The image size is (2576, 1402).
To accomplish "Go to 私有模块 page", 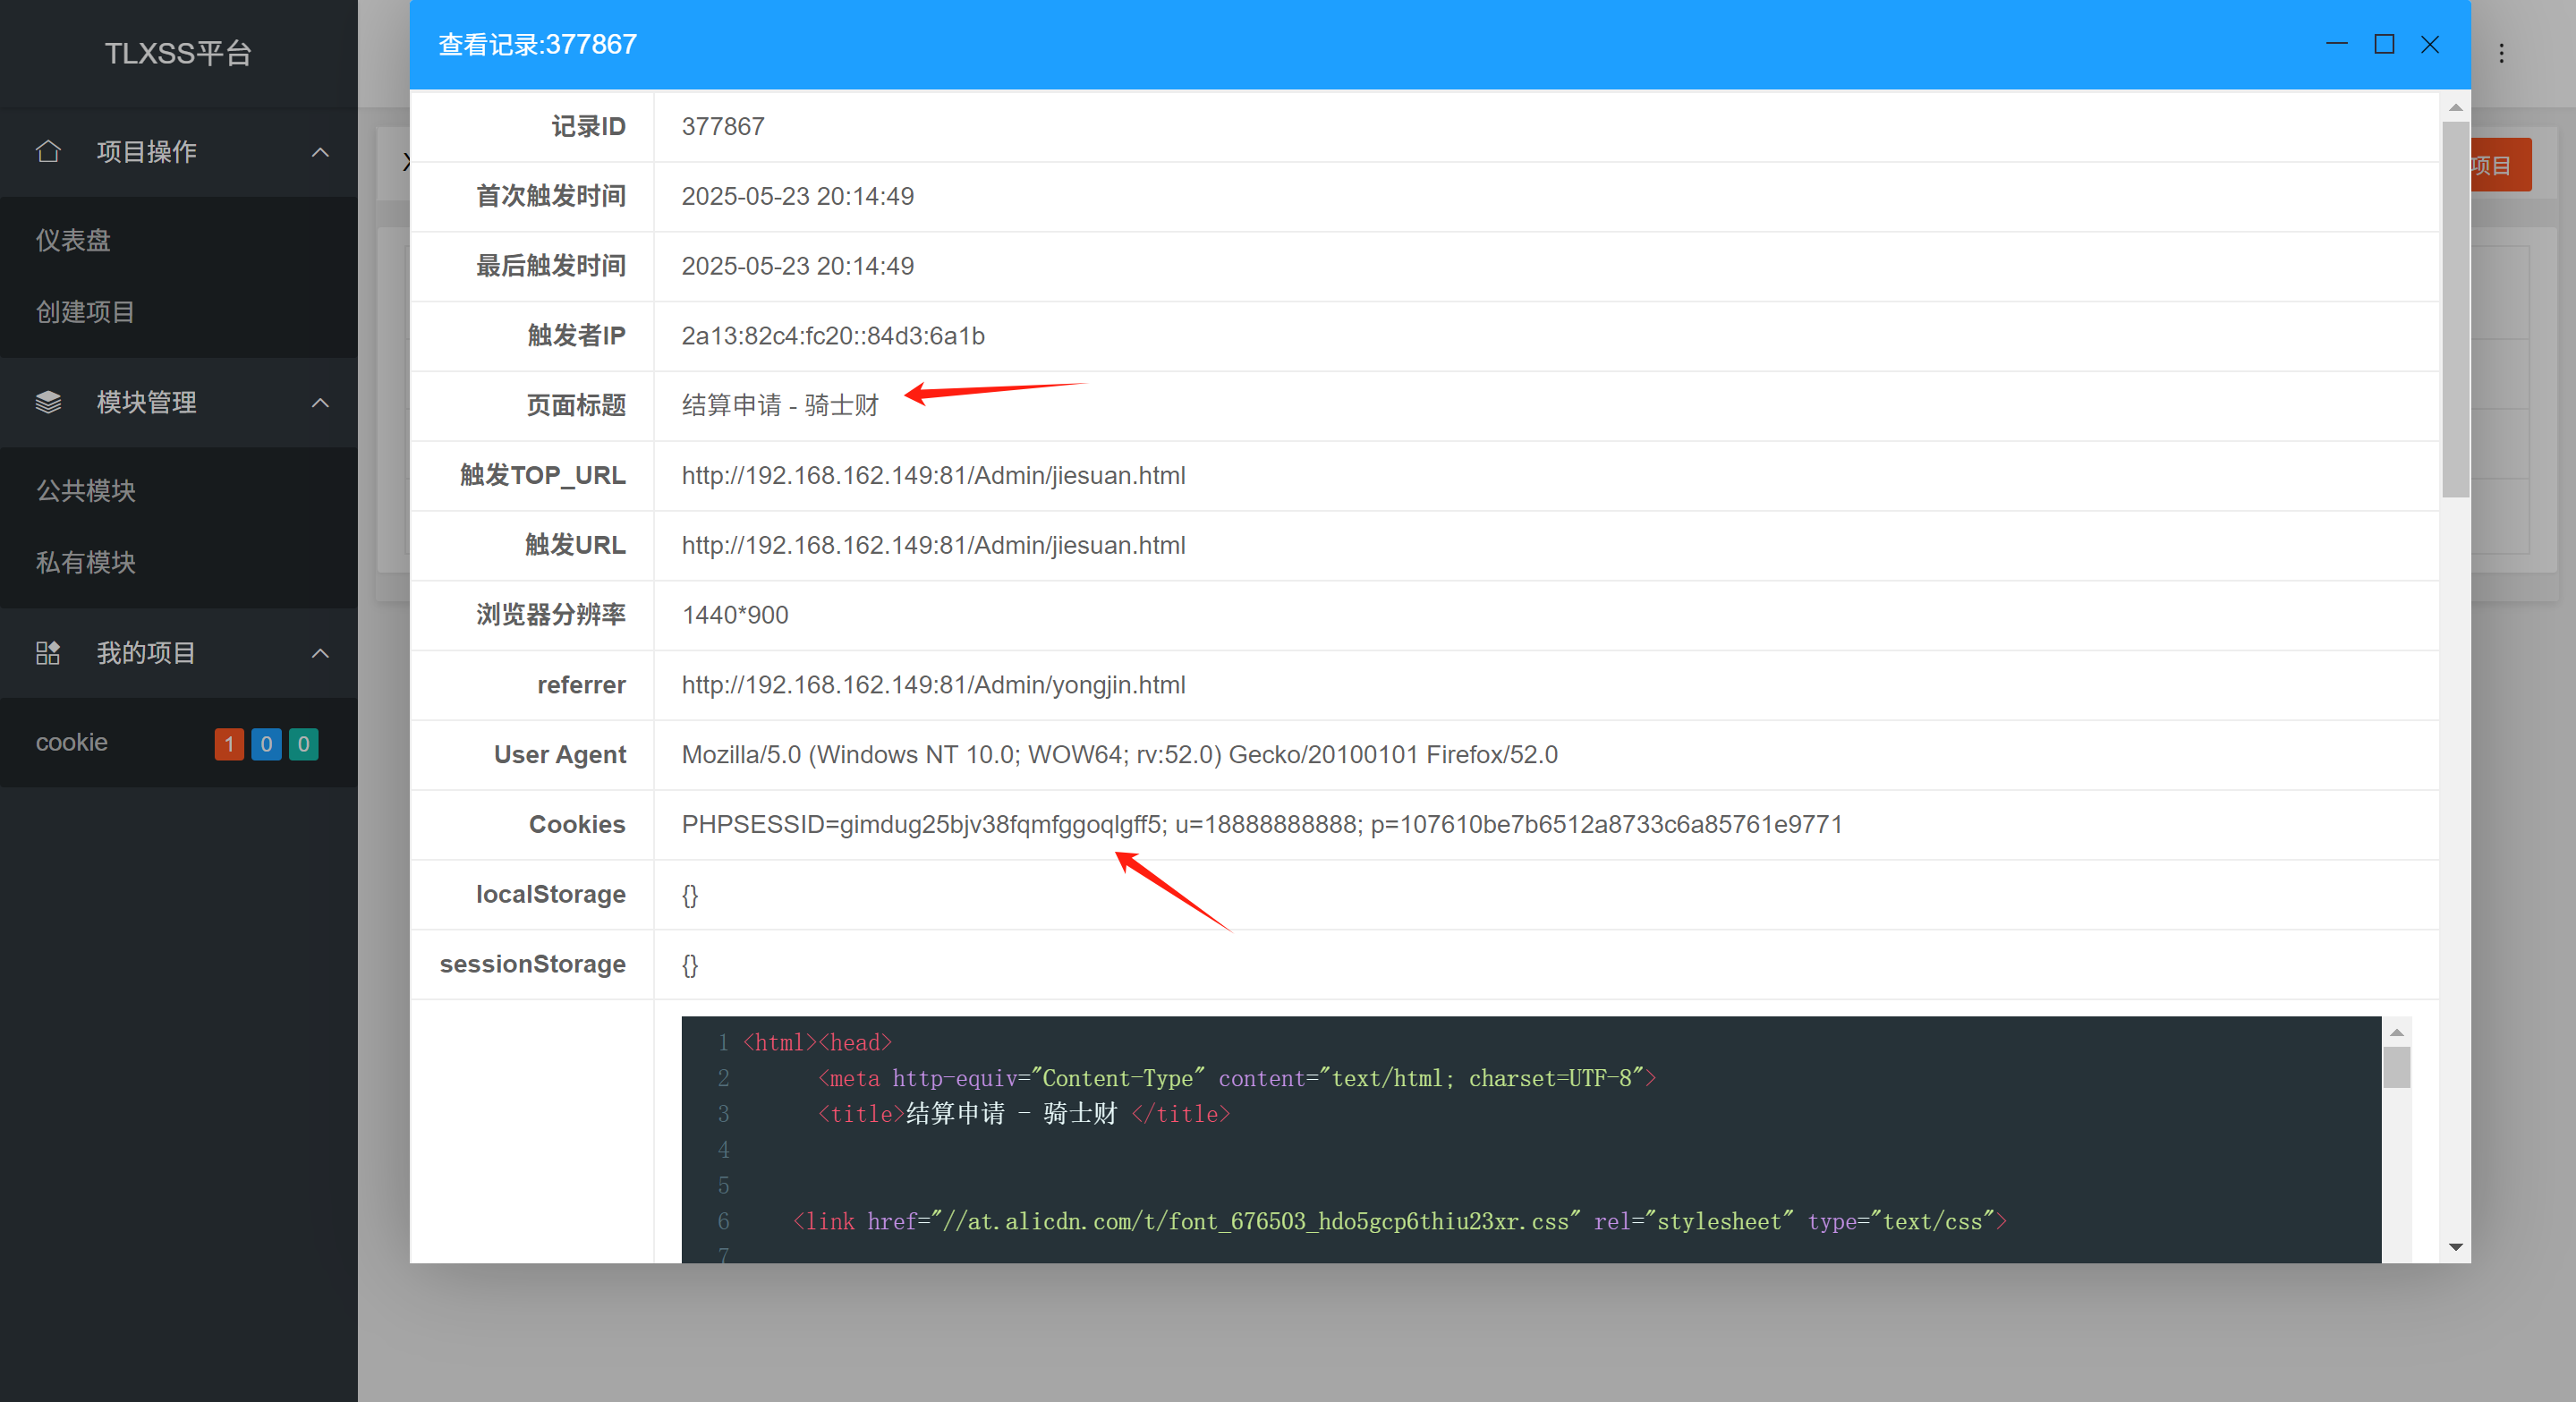I will (x=85, y=562).
